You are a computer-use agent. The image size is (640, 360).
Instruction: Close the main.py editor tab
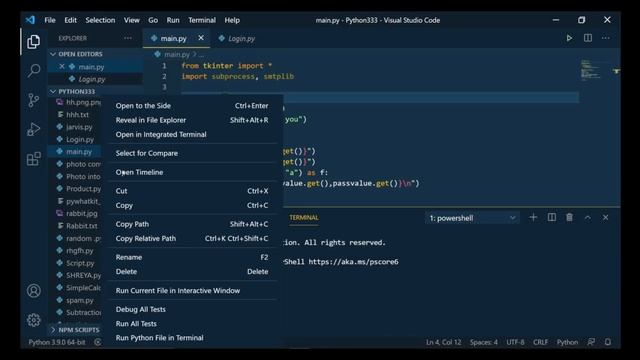(201, 38)
